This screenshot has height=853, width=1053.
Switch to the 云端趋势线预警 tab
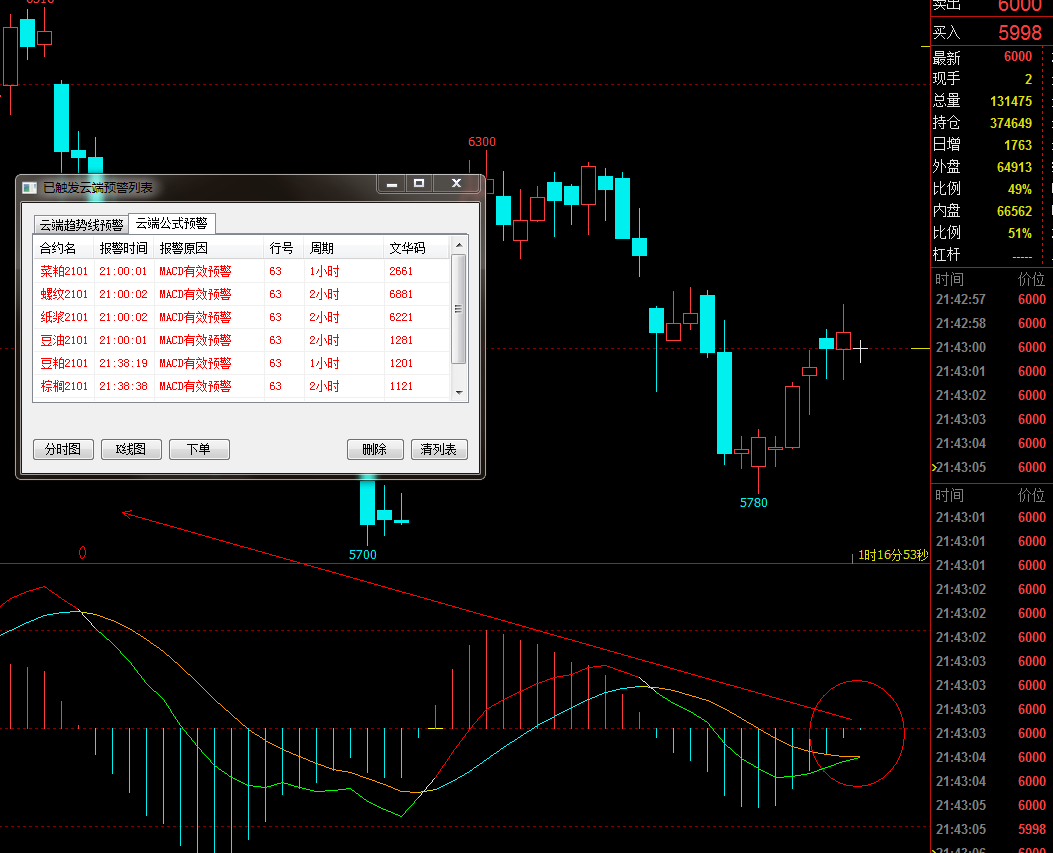[81, 224]
